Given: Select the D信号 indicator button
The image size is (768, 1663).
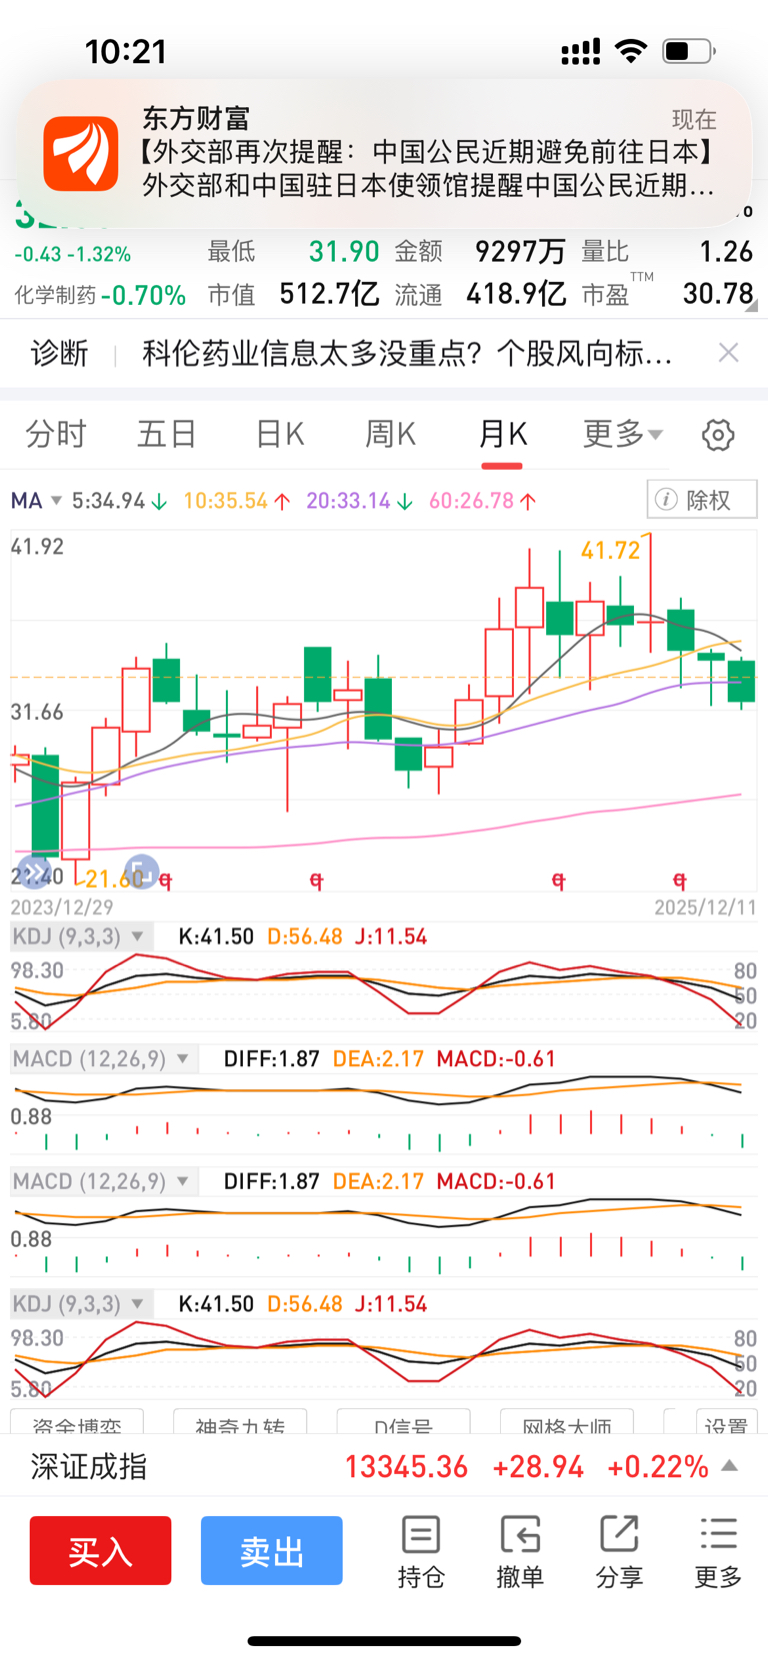Looking at the screenshot, I should [x=404, y=1423].
